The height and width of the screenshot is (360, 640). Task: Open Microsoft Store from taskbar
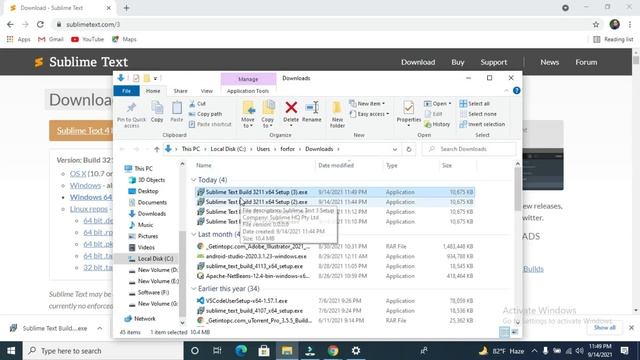tap(264, 351)
